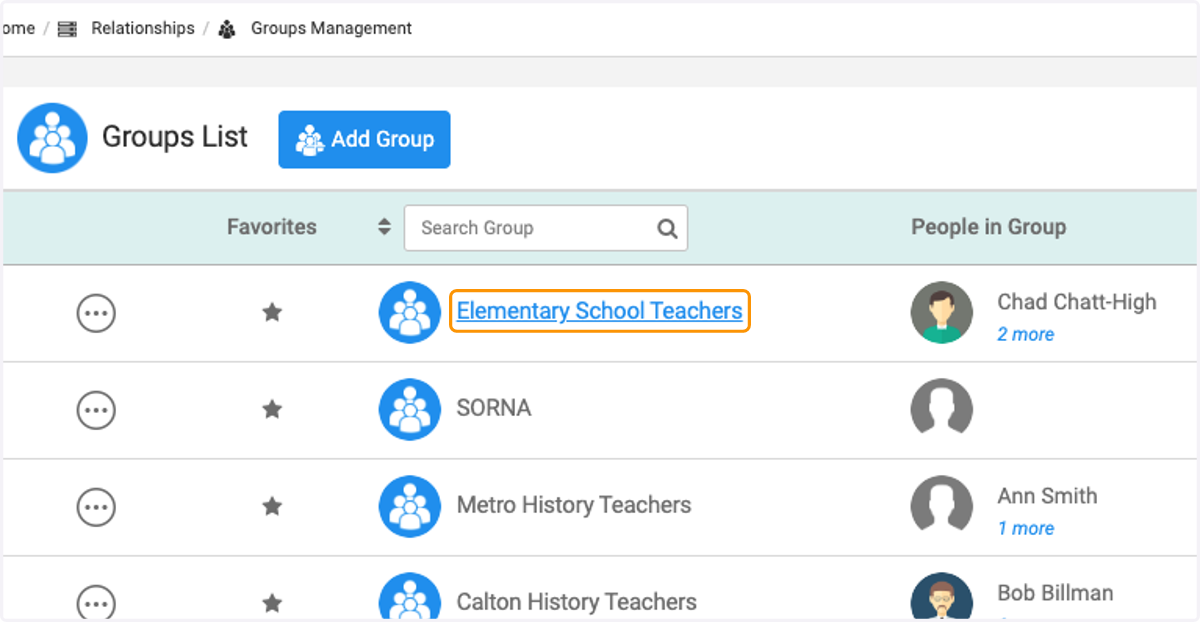
Task: Open options menu for Calton History Teachers row
Action: (x=96, y=603)
